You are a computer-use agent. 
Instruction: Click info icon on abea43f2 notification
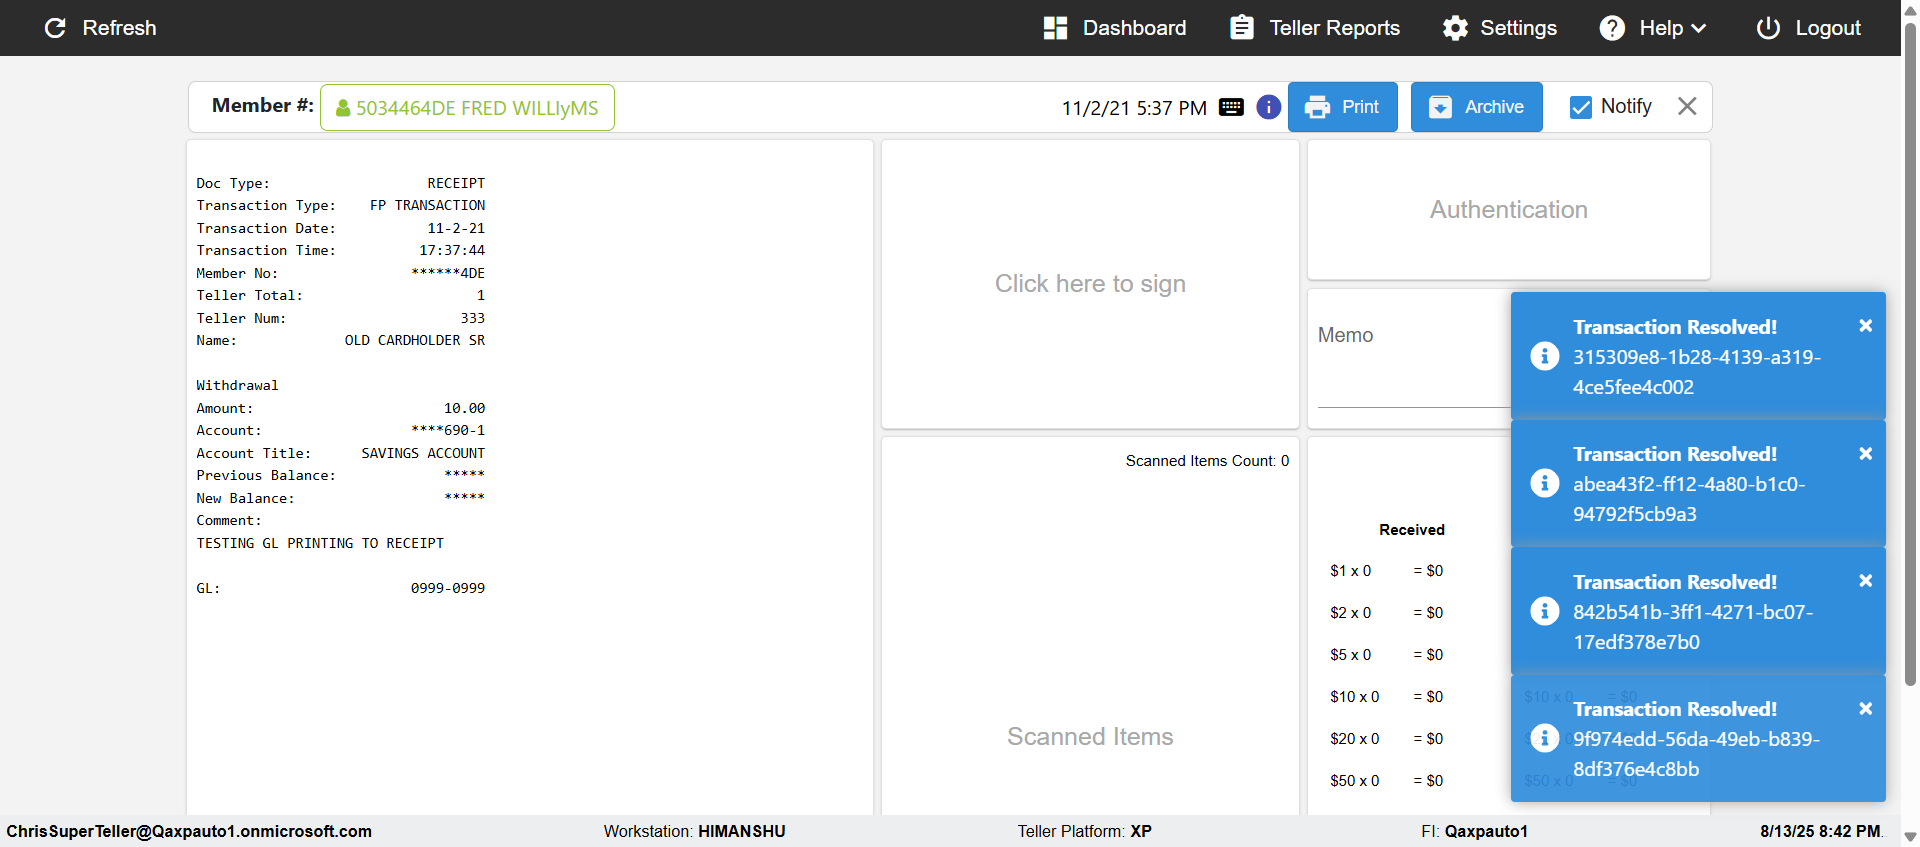coord(1545,484)
